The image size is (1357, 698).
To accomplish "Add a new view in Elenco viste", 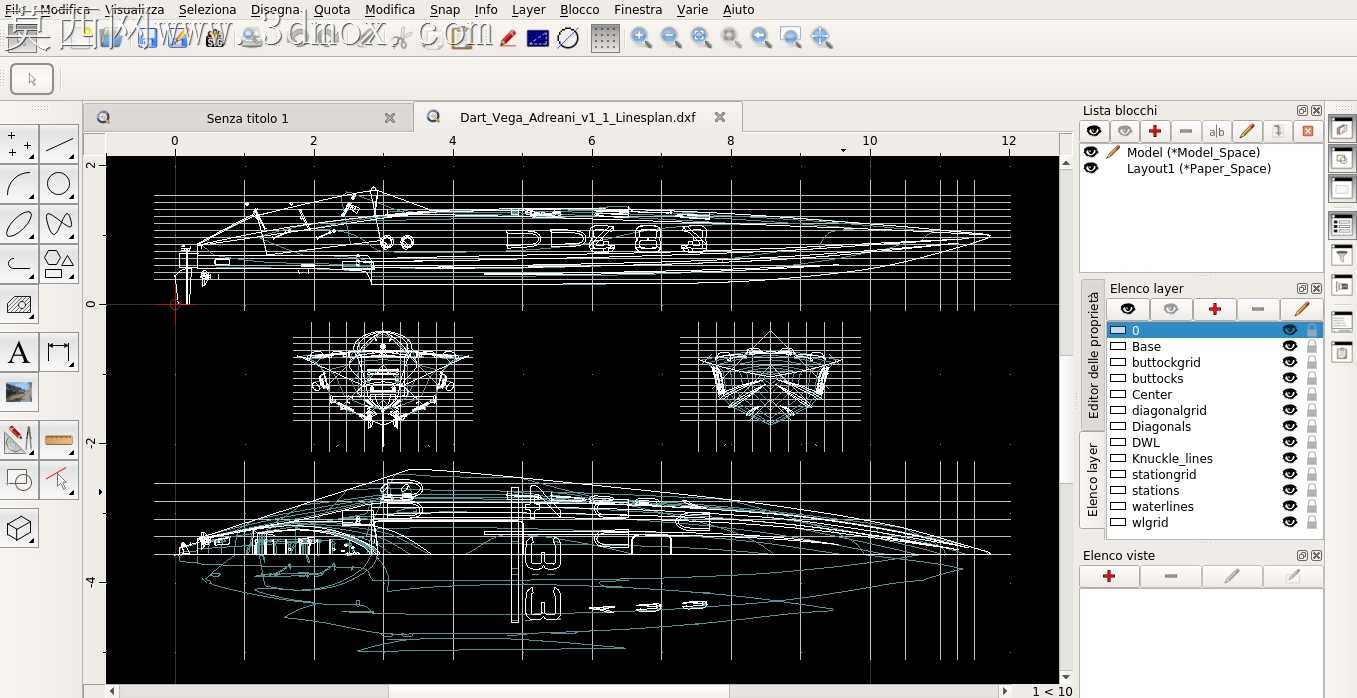I will tap(1109, 576).
